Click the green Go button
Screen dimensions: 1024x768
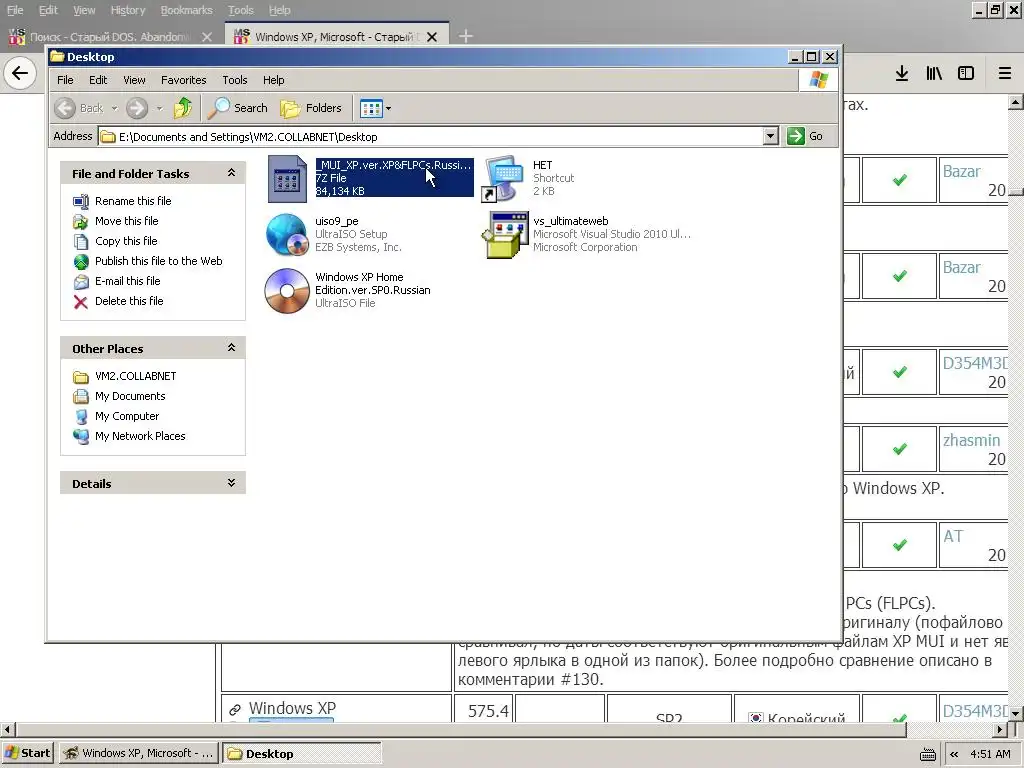[805, 136]
